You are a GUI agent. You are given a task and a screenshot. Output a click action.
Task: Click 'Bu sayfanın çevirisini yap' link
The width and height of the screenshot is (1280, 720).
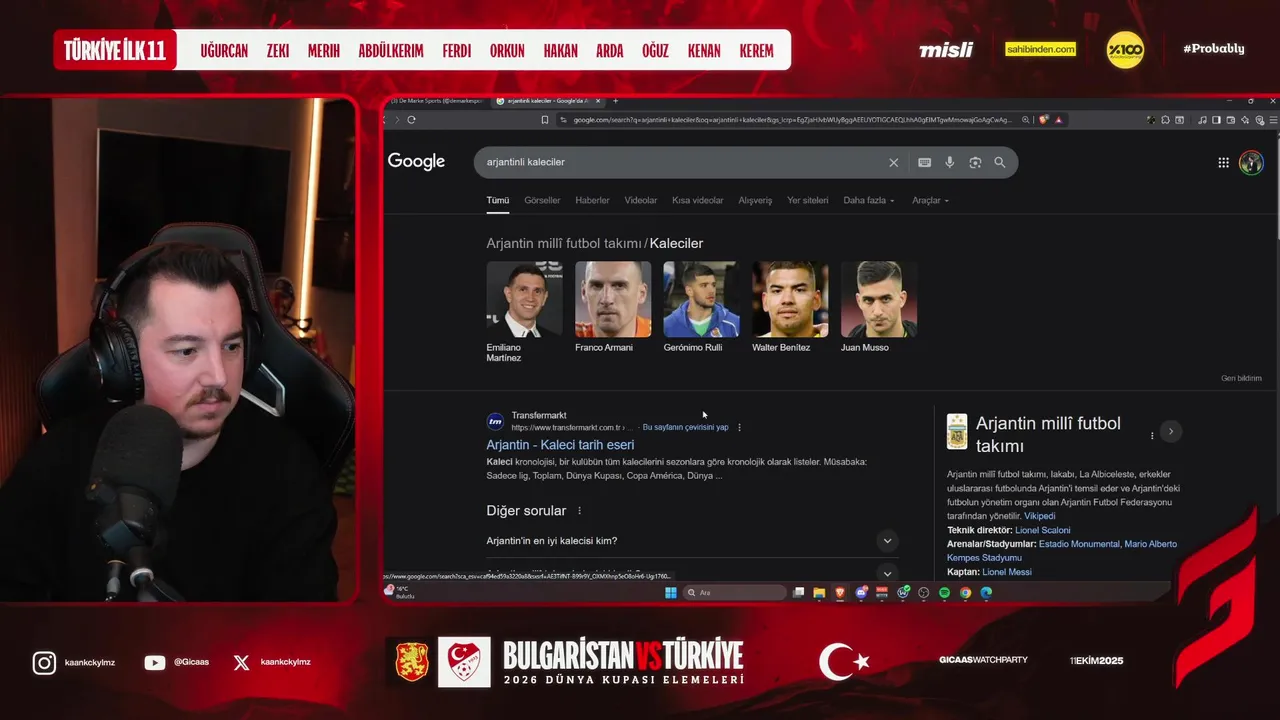coord(685,427)
